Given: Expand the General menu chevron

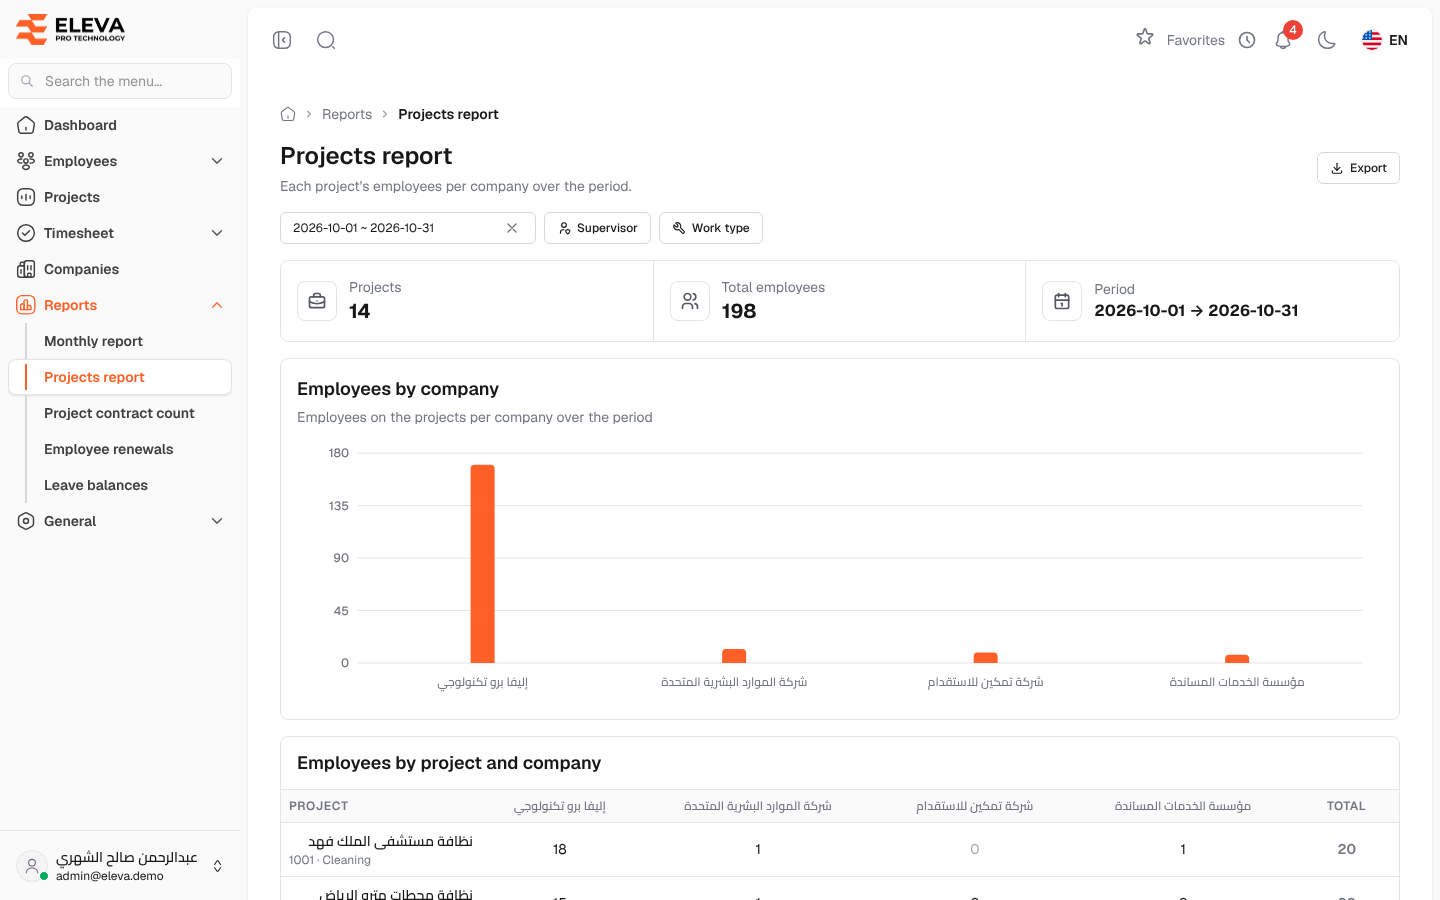Looking at the screenshot, I should [x=217, y=521].
